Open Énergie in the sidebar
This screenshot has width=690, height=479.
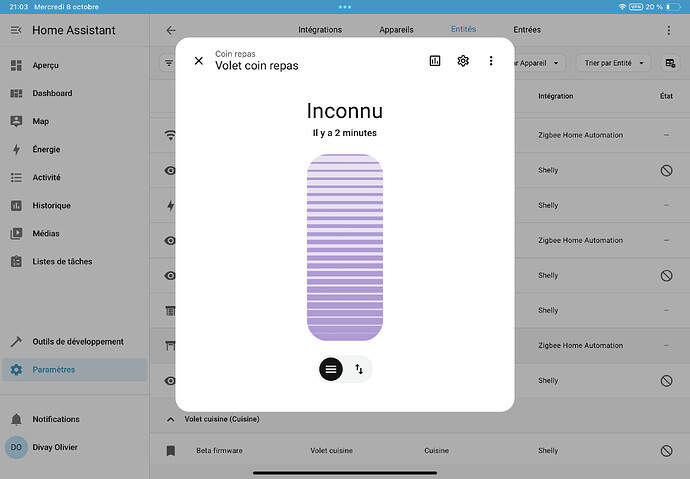click(x=74, y=150)
